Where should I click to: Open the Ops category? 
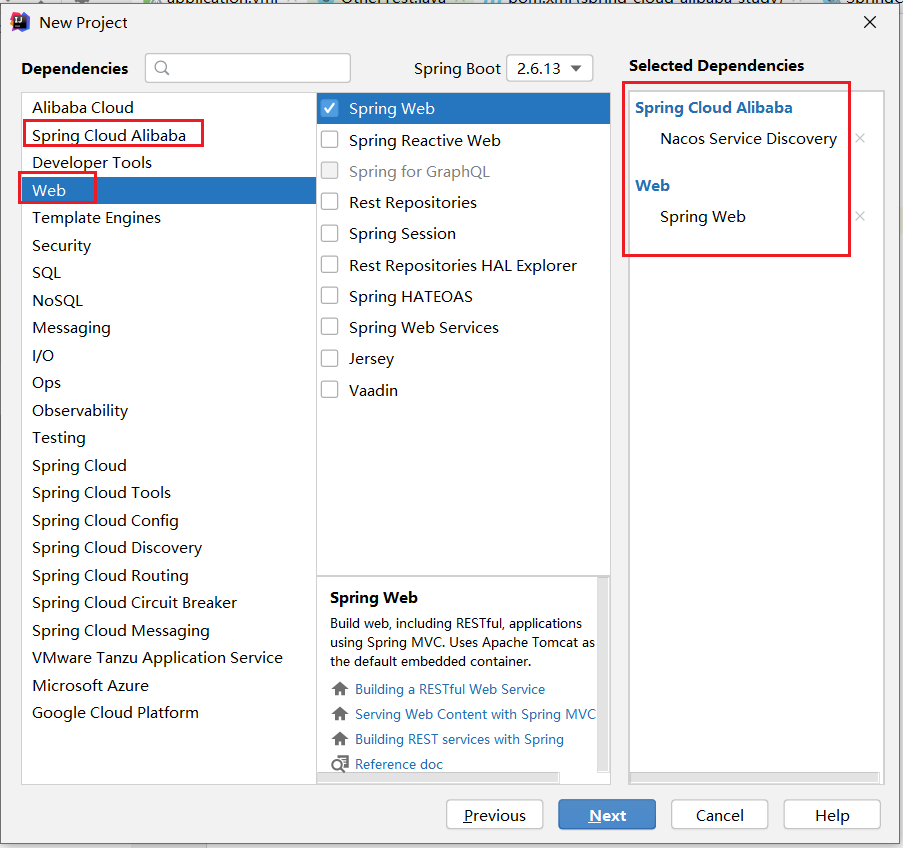click(169, 383)
